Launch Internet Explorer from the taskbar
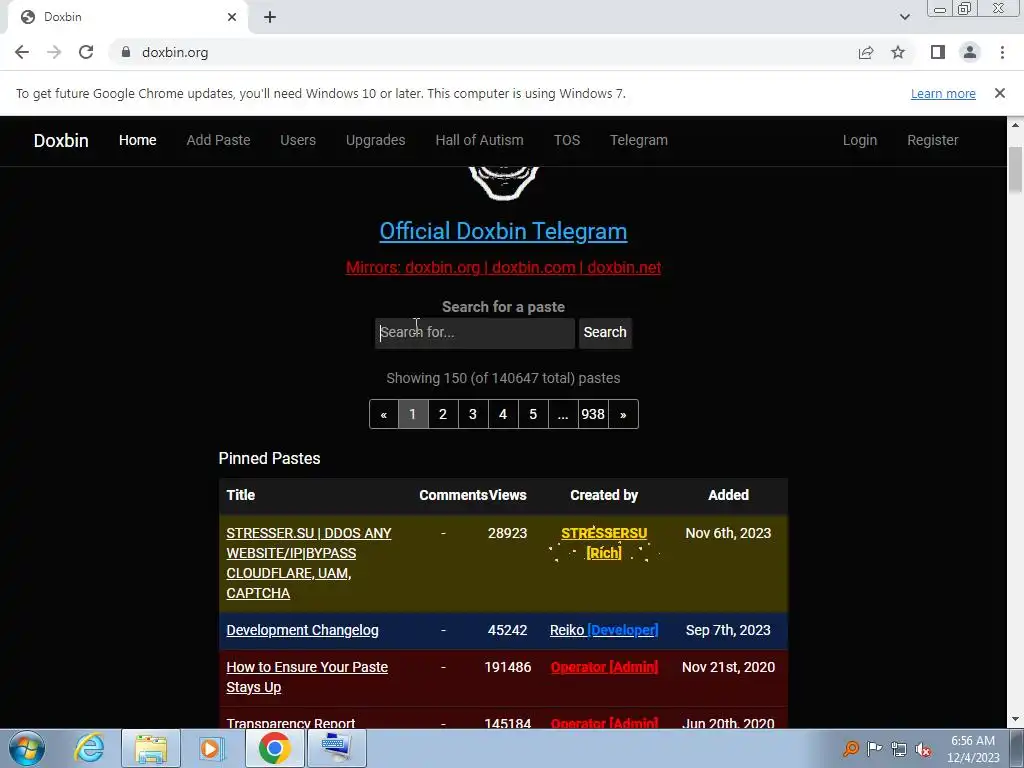 [89, 748]
